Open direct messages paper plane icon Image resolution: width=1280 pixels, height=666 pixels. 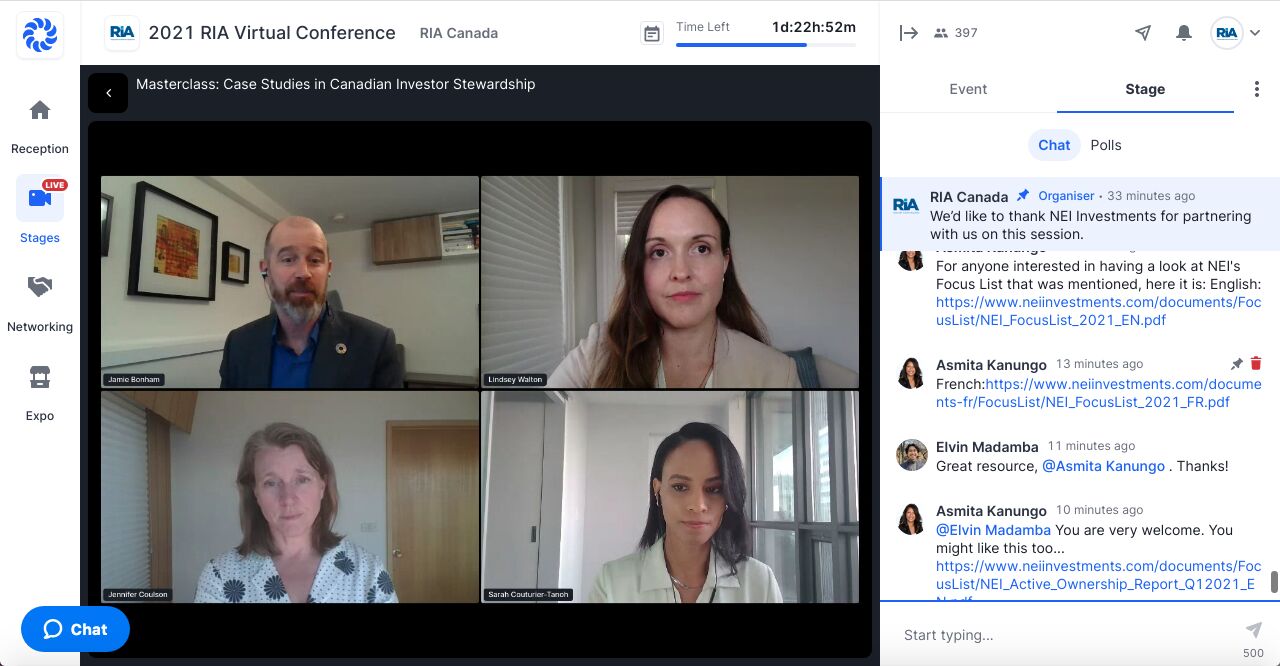pos(1143,33)
